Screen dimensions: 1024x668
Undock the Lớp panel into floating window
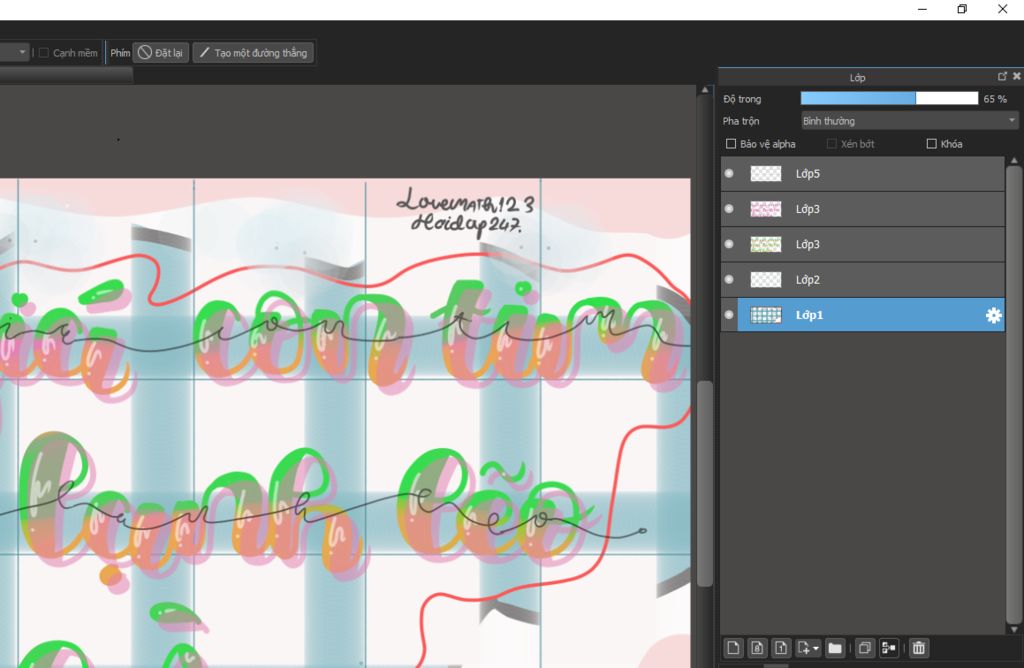[x=1002, y=77]
